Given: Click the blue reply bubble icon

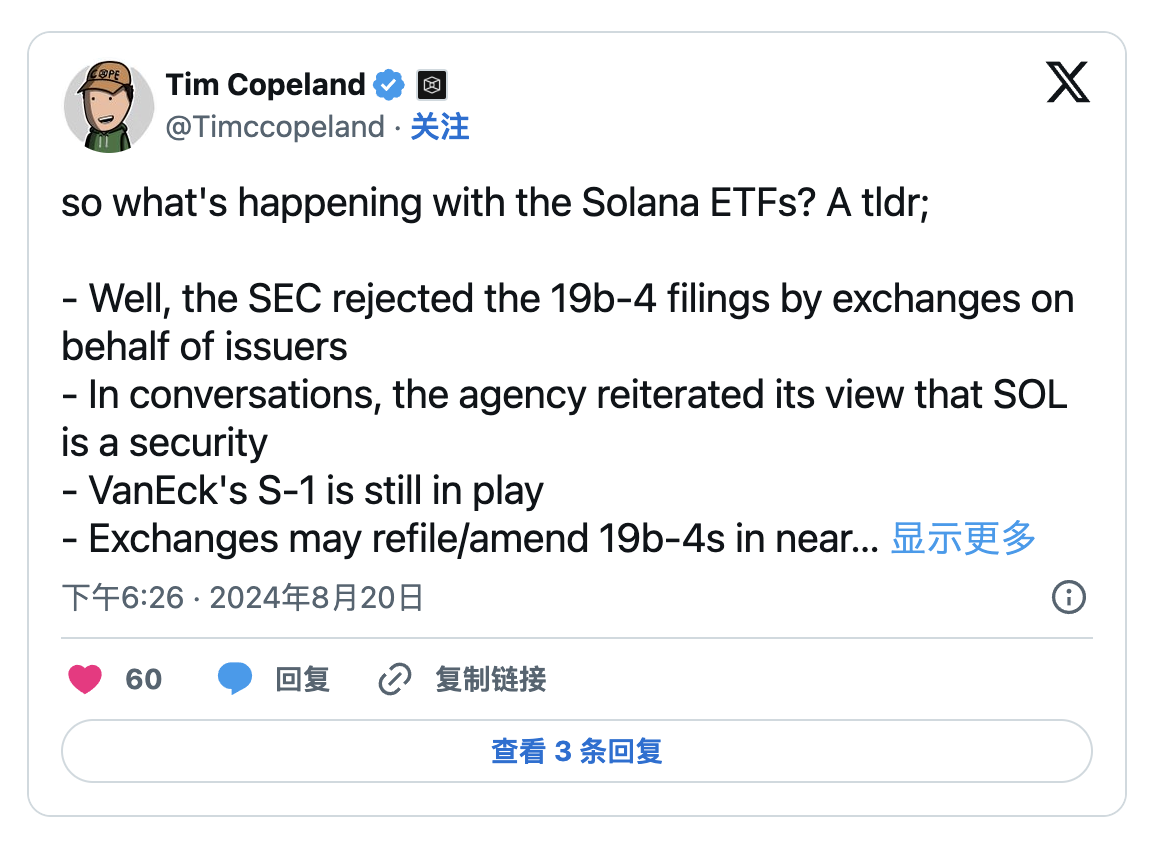Looking at the screenshot, I should [x=235, y=680].
